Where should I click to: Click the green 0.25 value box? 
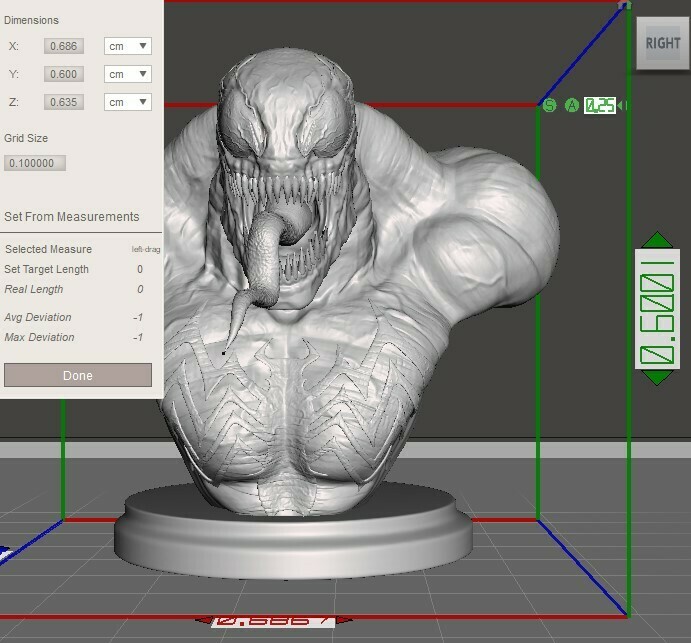click(x=600, y=105)
